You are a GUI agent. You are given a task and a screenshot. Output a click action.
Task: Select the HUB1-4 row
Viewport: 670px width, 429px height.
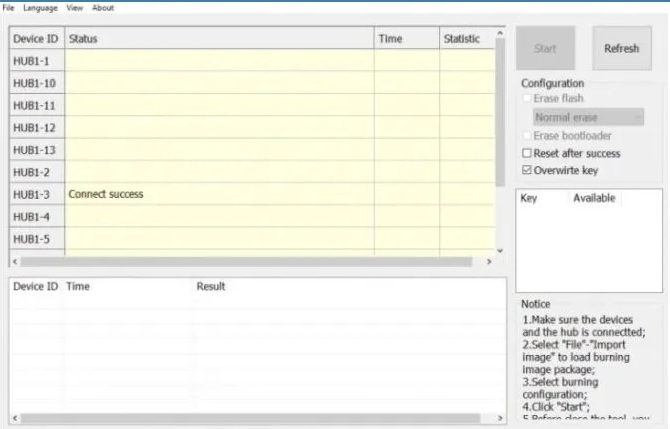[x=252, y=216]
